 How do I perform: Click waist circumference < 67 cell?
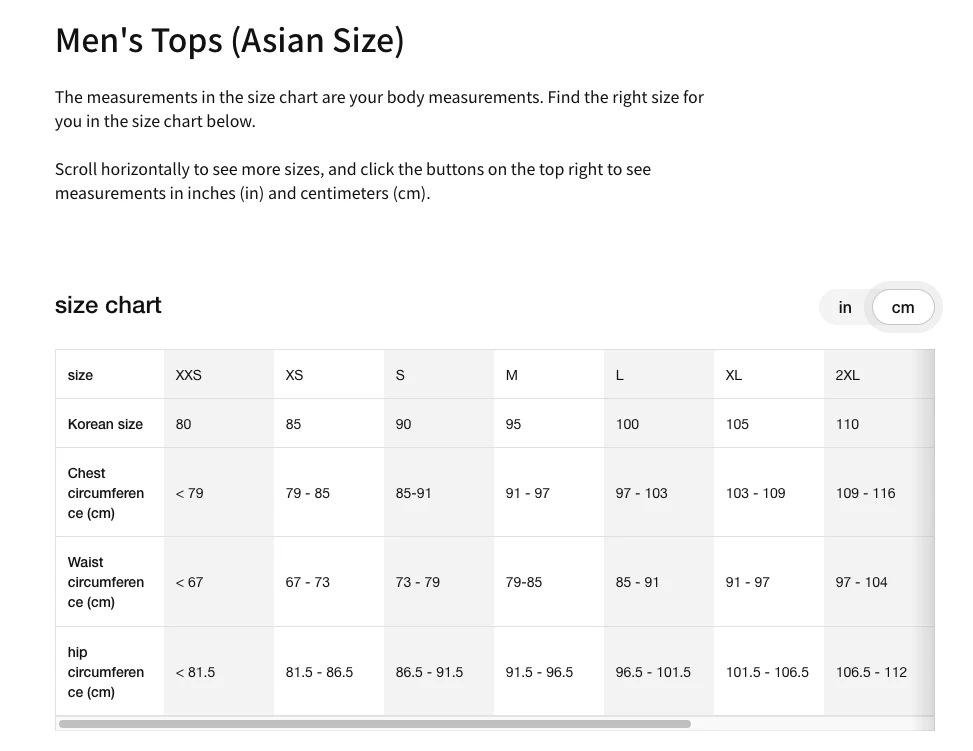[189, 582]
